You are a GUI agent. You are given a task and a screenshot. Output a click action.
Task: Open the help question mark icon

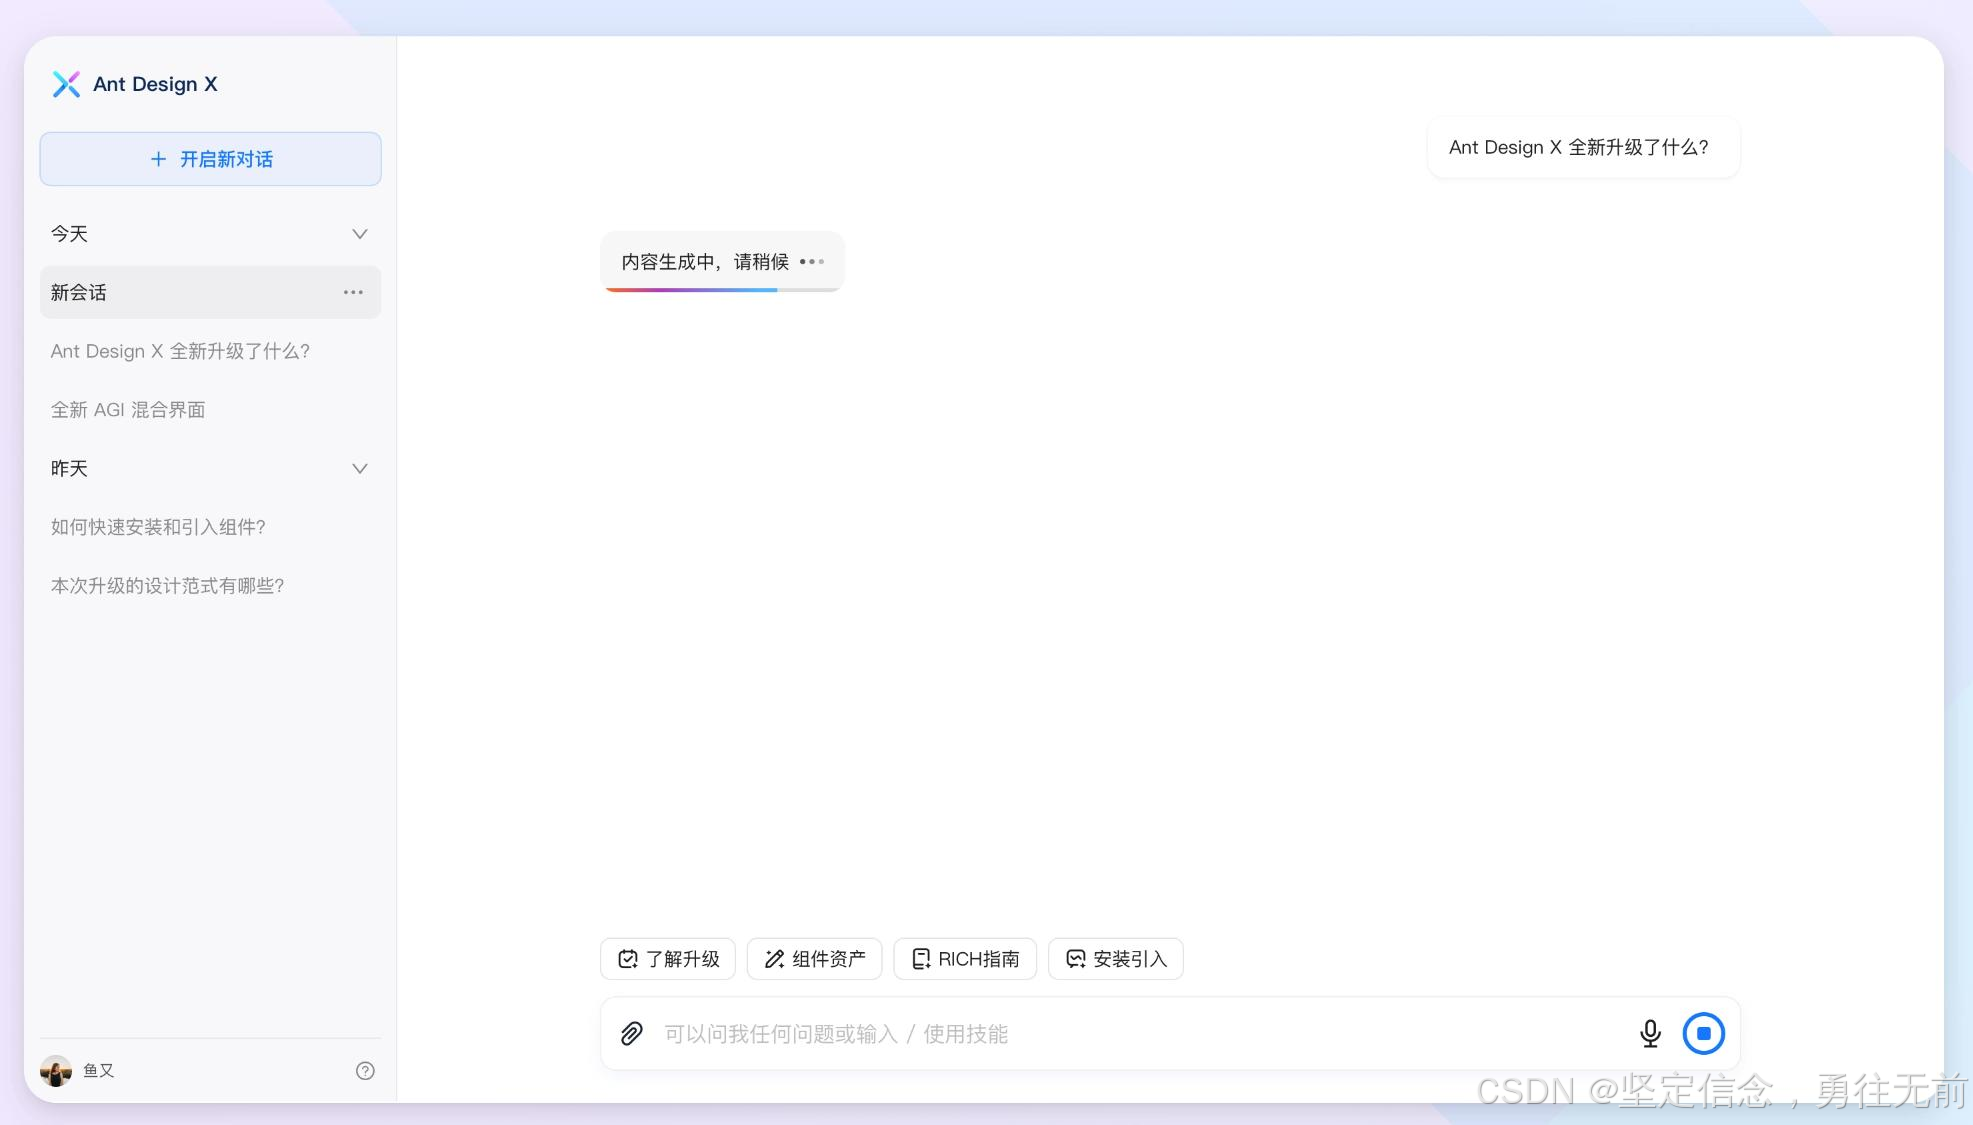(x=365, y=1071)
